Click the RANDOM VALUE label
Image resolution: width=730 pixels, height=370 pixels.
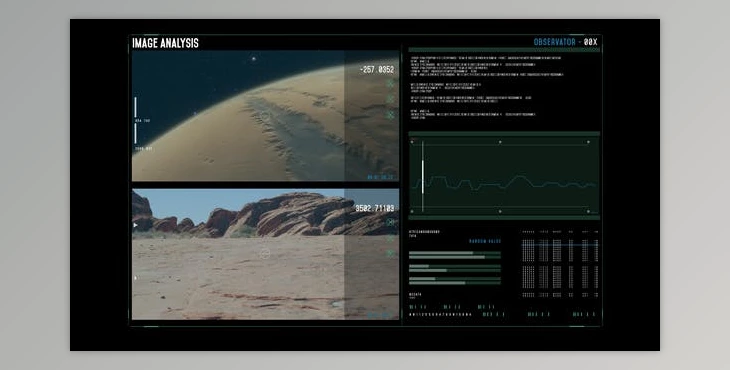(485, 242)
